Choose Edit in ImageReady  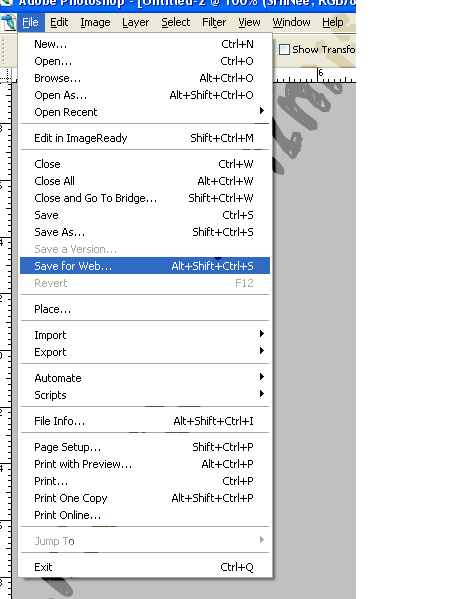click(145, 138)
